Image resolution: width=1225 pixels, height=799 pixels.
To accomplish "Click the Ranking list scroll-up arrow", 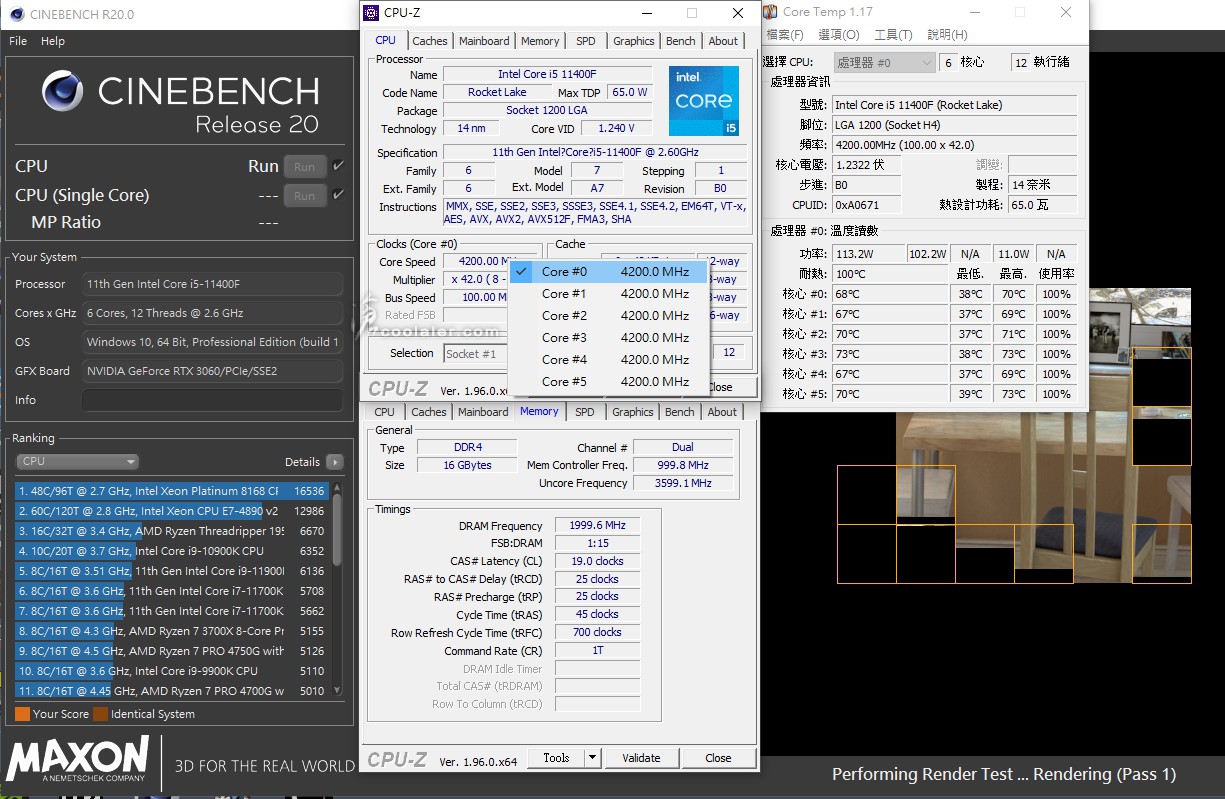I will (x=337, y=488).
